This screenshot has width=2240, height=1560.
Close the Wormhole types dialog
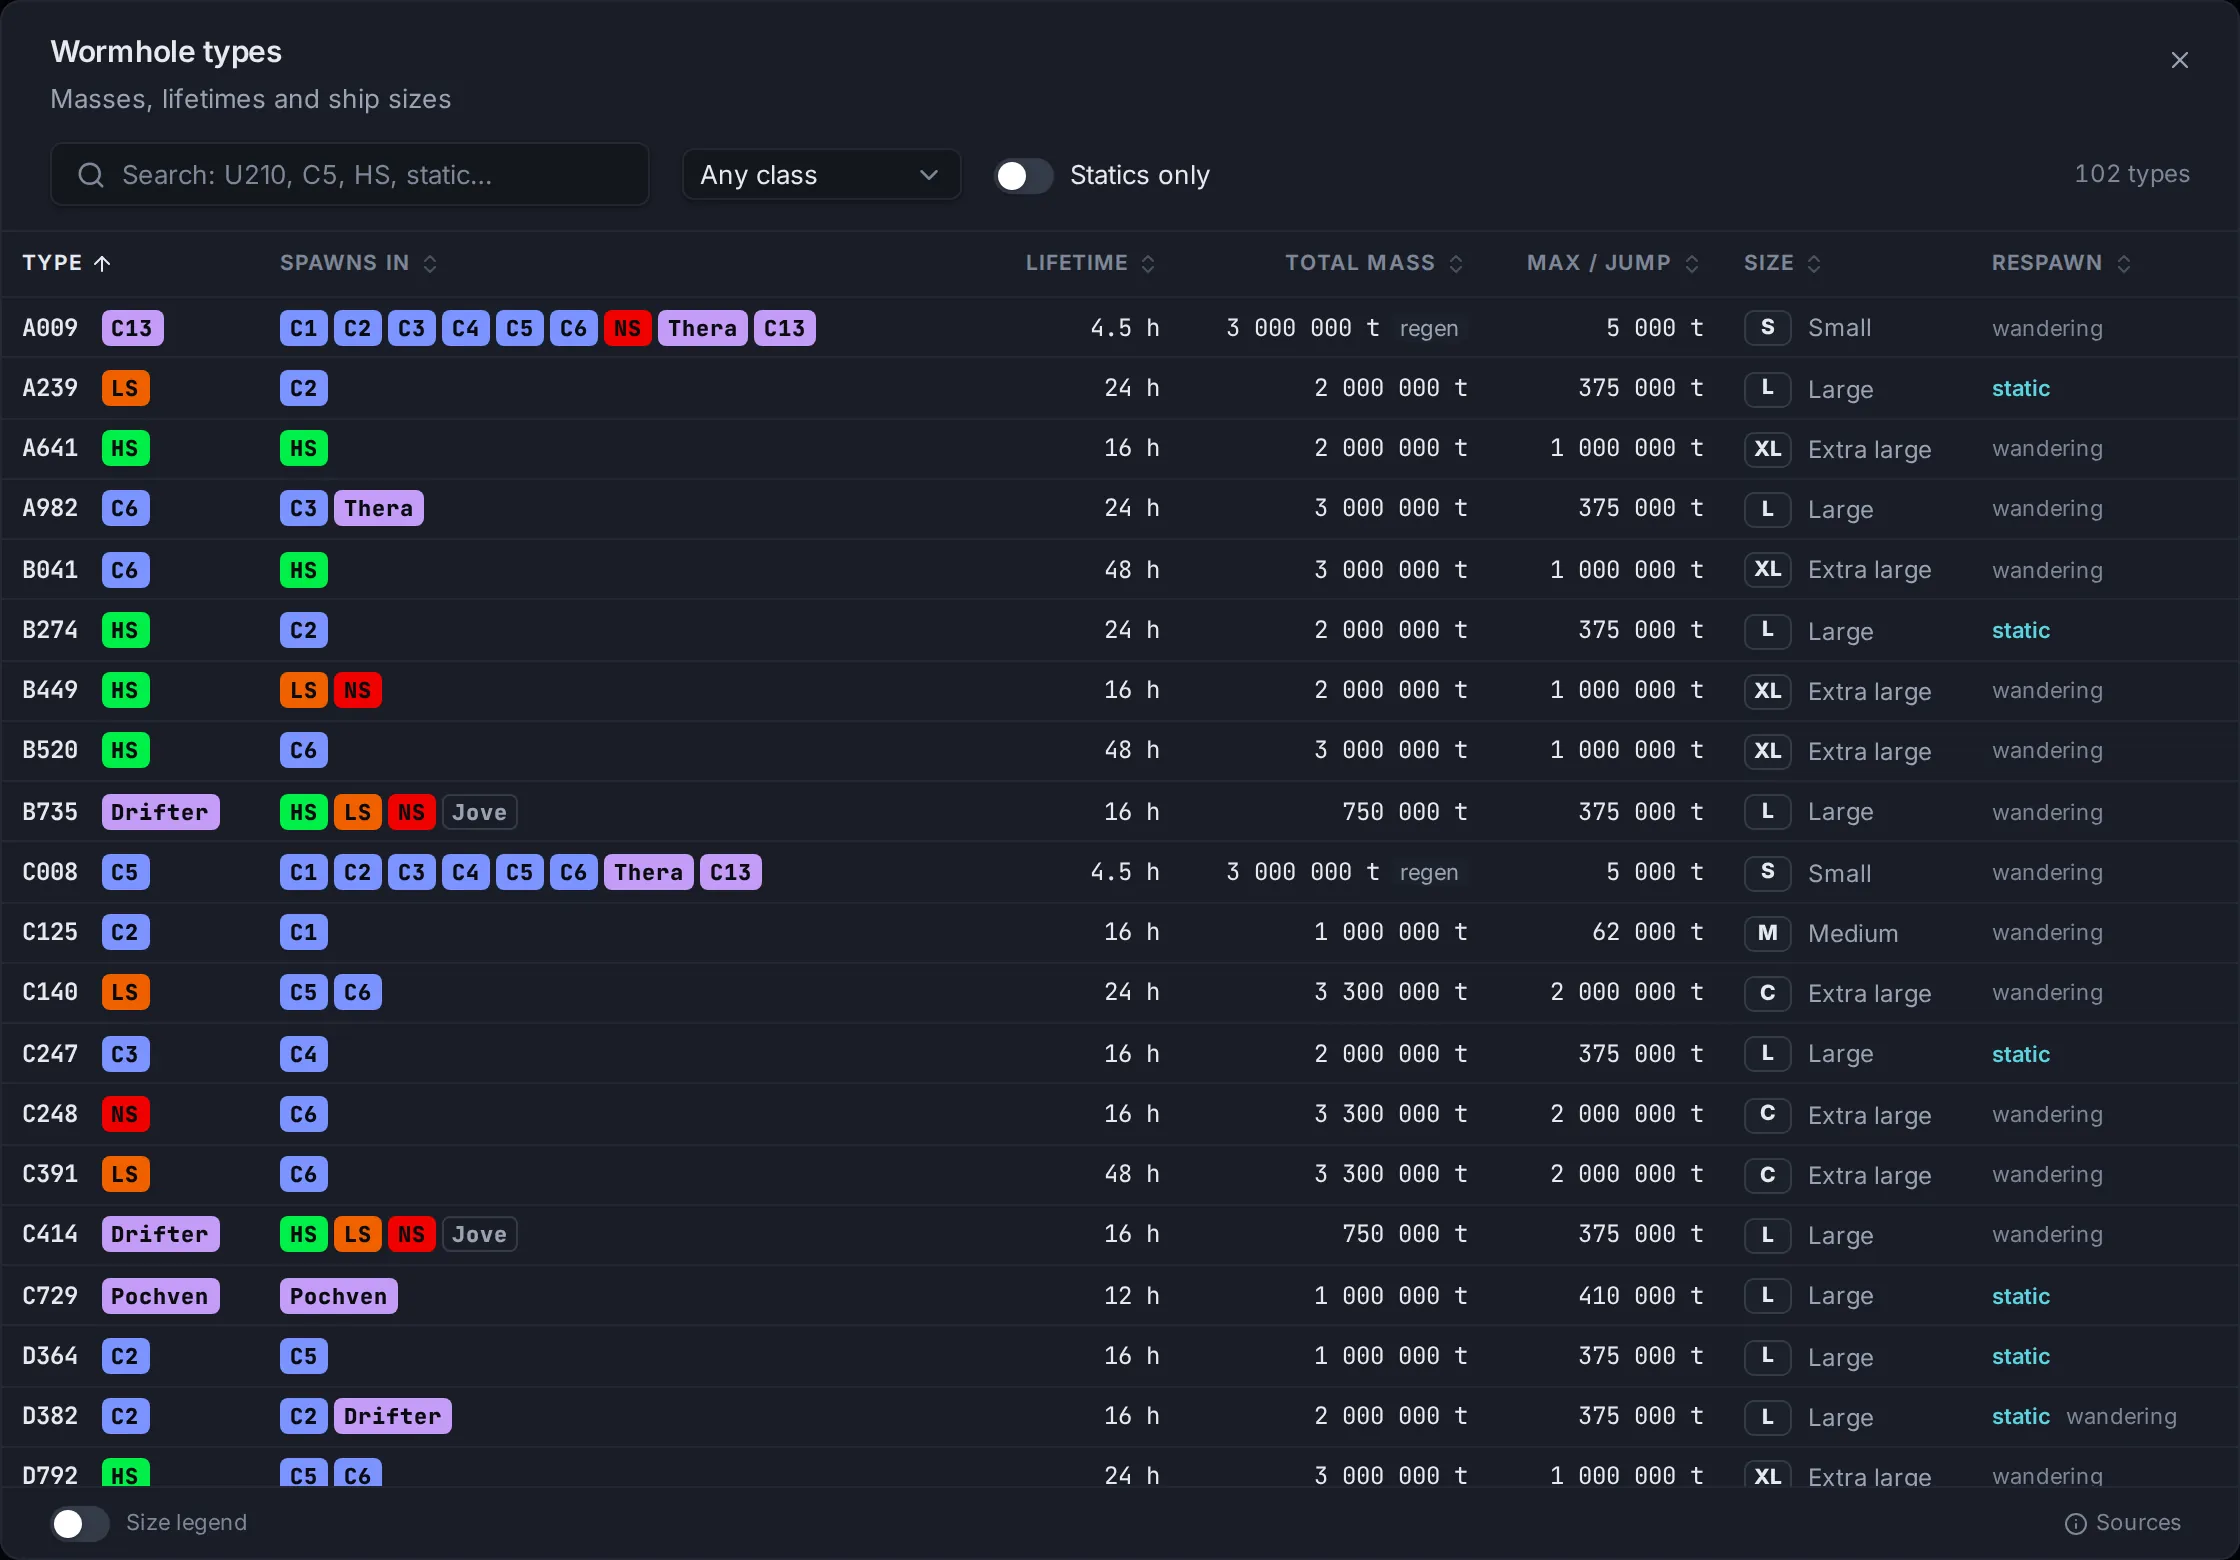click(2180, 60)
